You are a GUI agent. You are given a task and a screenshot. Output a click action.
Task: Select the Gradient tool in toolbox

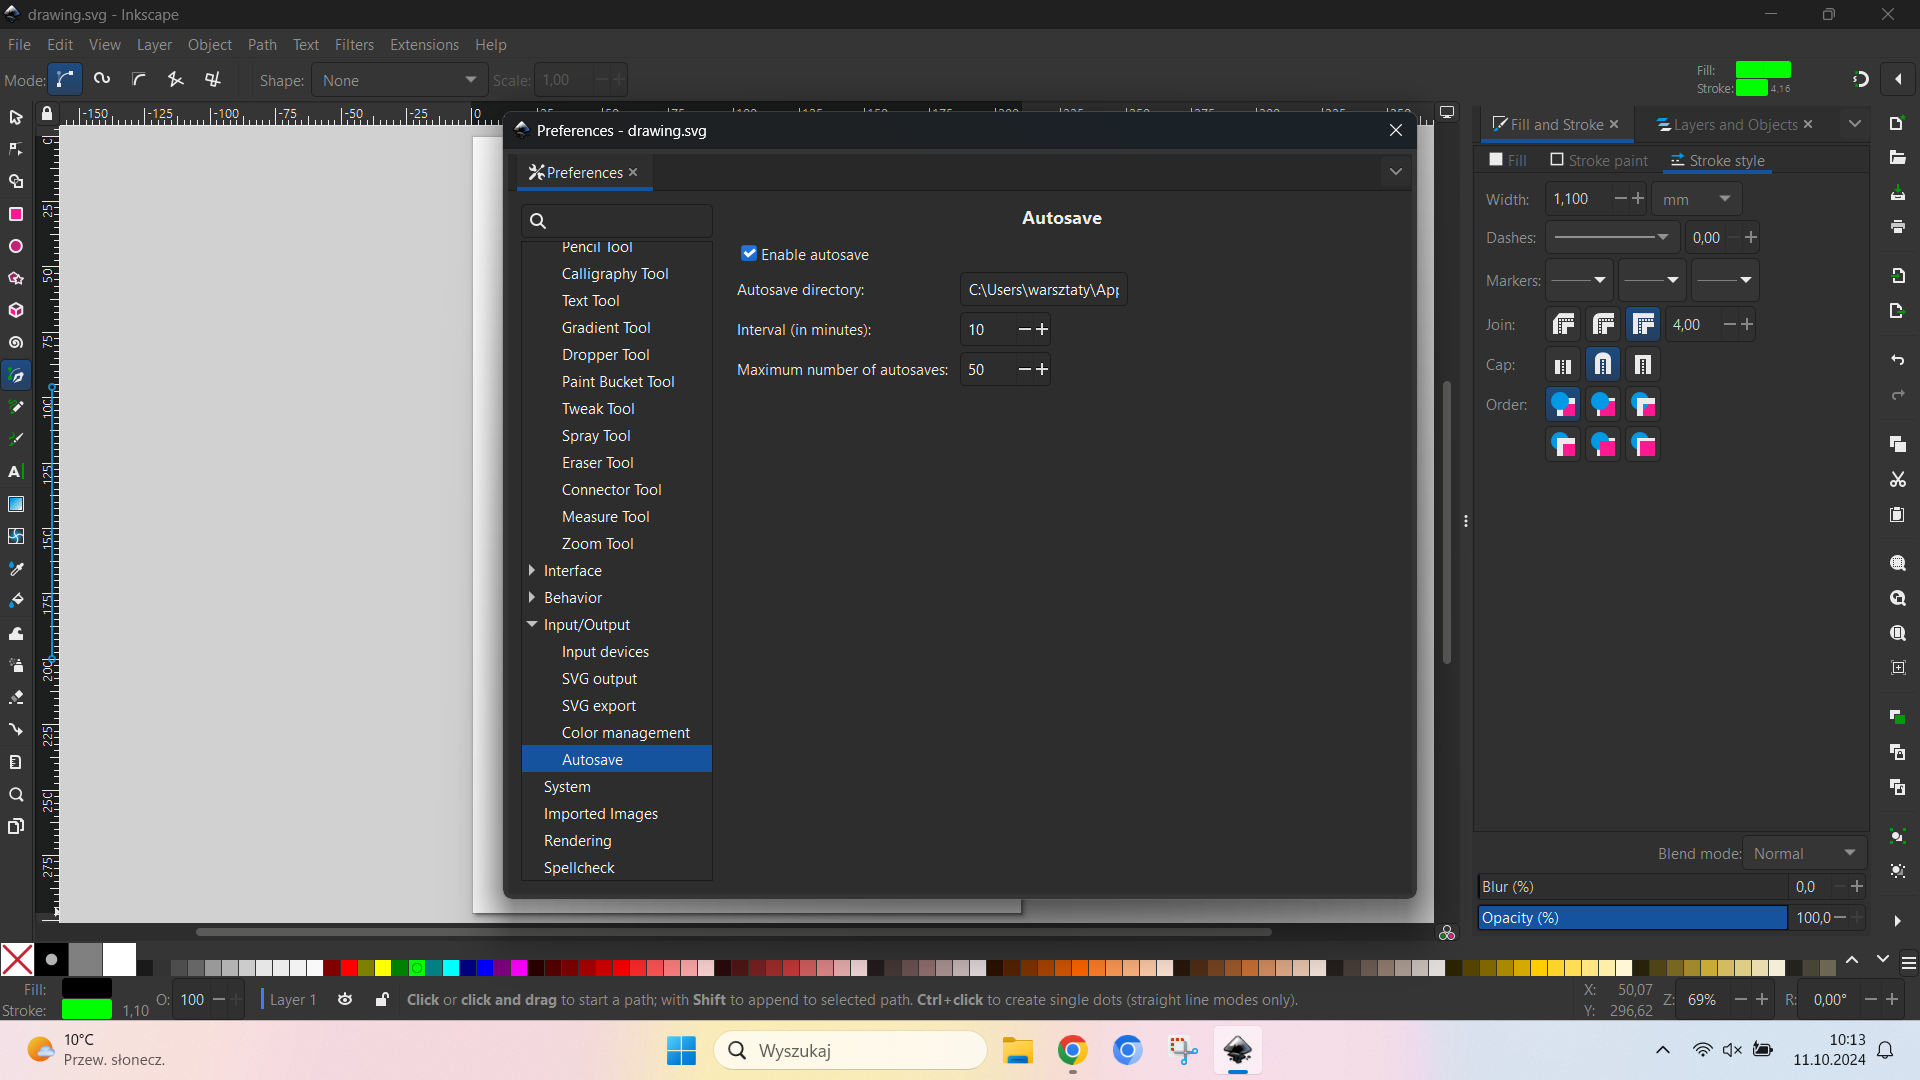tap(16, 504)
